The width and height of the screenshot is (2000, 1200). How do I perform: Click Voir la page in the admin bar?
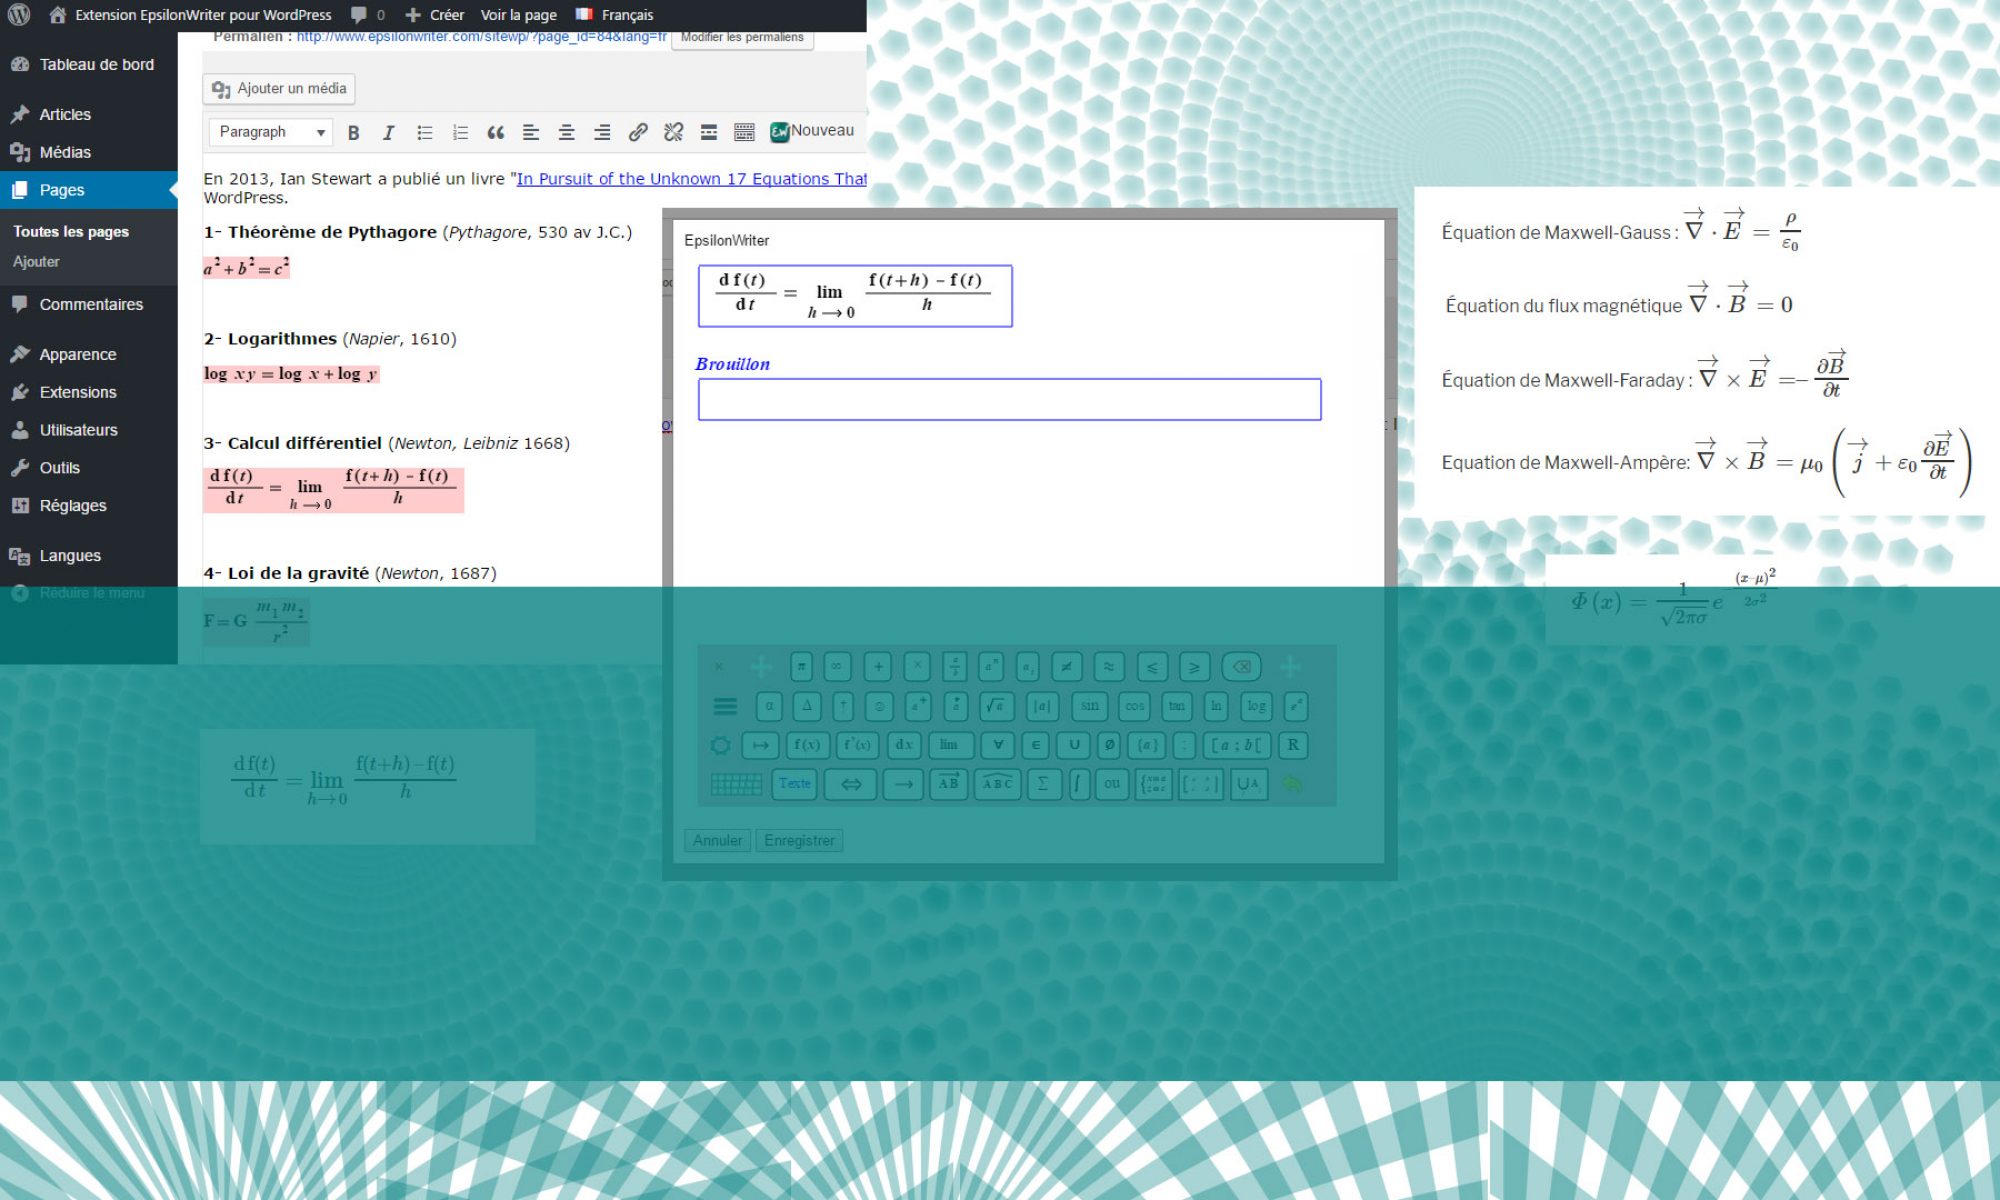519,15
